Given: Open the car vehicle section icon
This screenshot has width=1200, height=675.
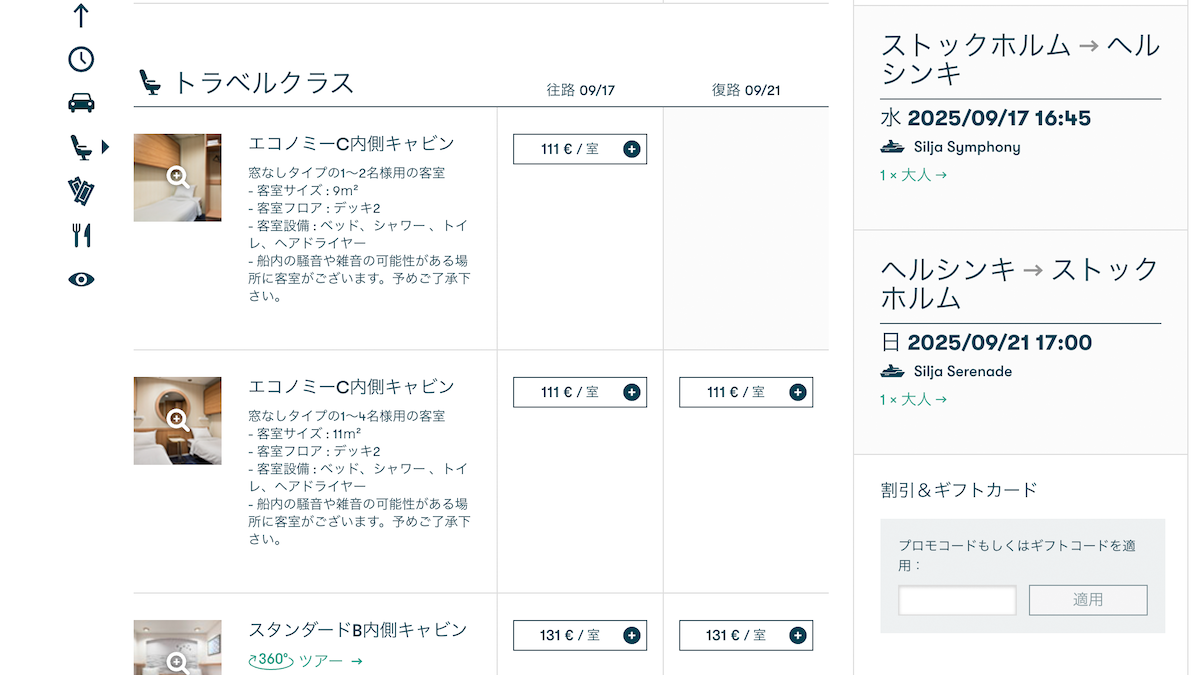Looking at the screenshot, I should tap(81, 102).
